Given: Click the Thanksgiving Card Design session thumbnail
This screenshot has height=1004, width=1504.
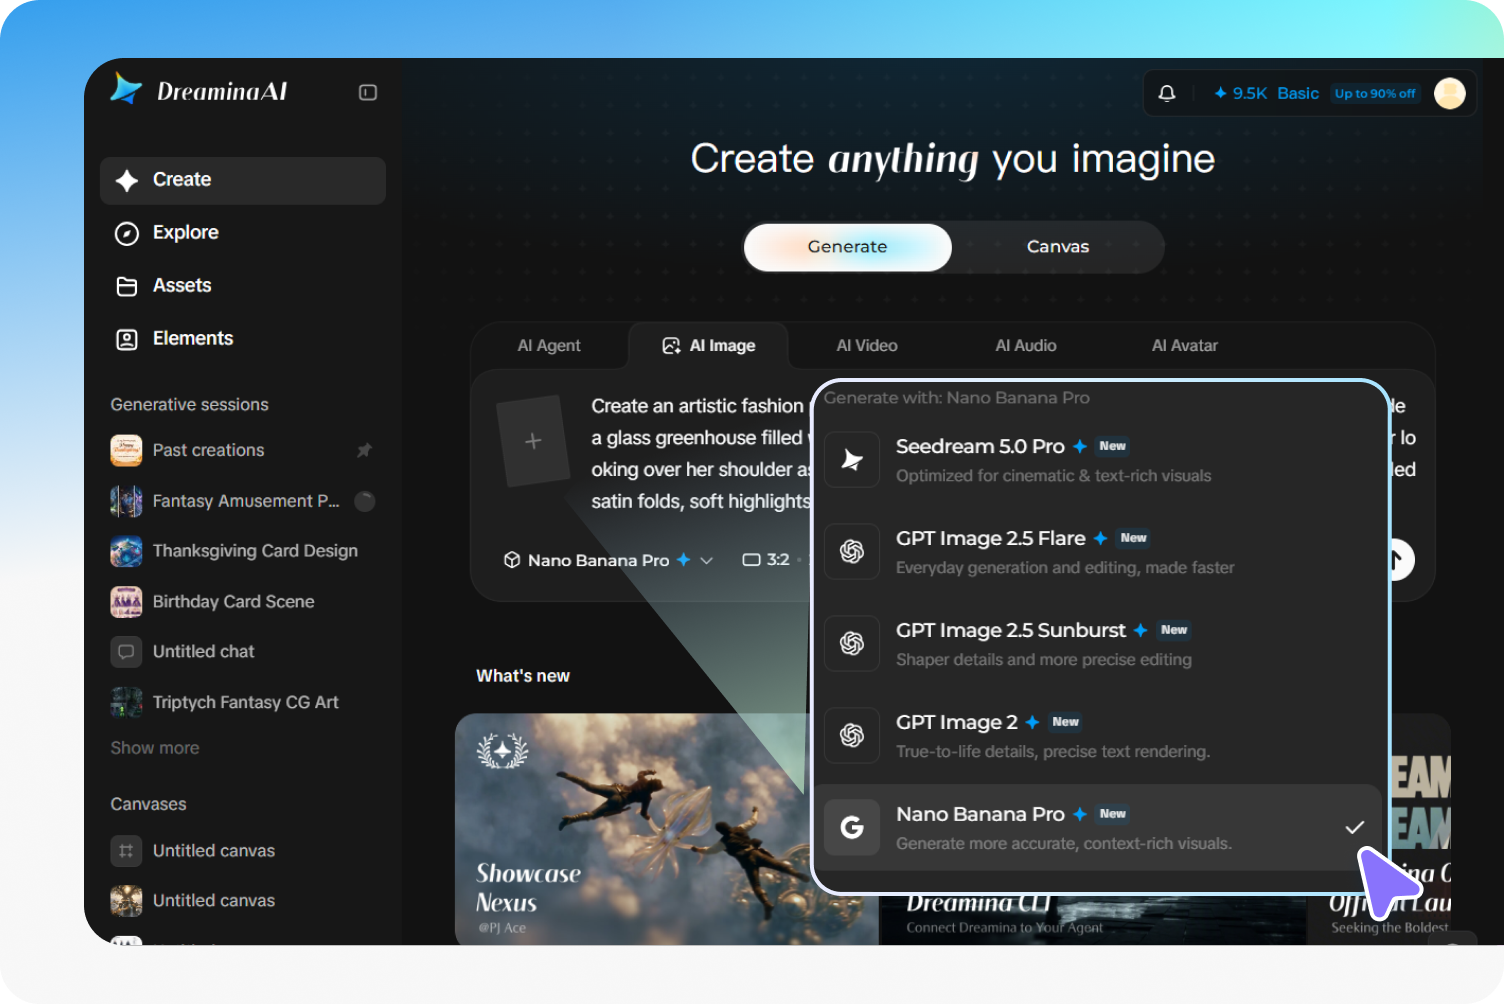Looking at the screenshot, I should tap(126, 551).
